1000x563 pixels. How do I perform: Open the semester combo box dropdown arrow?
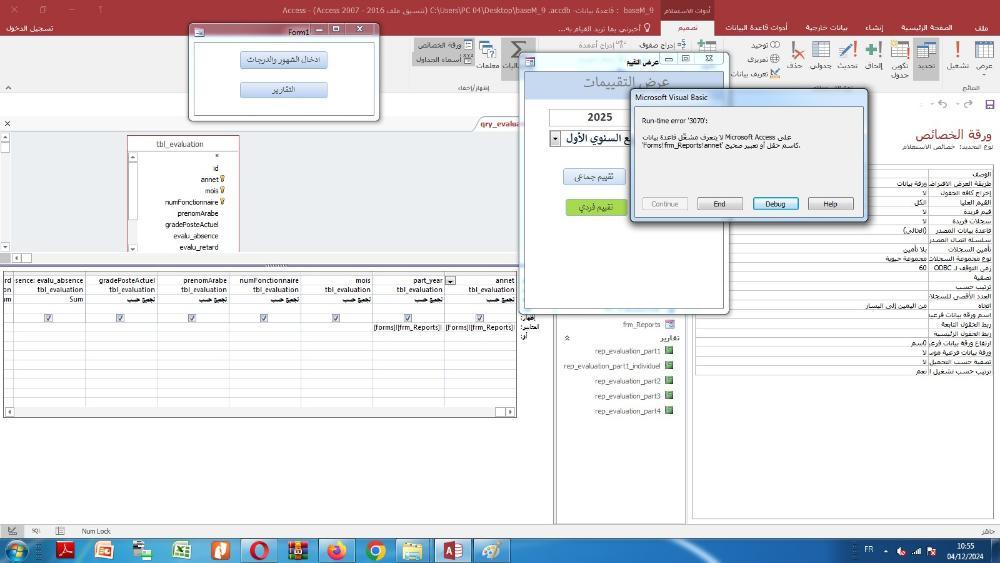pos(555,138)
